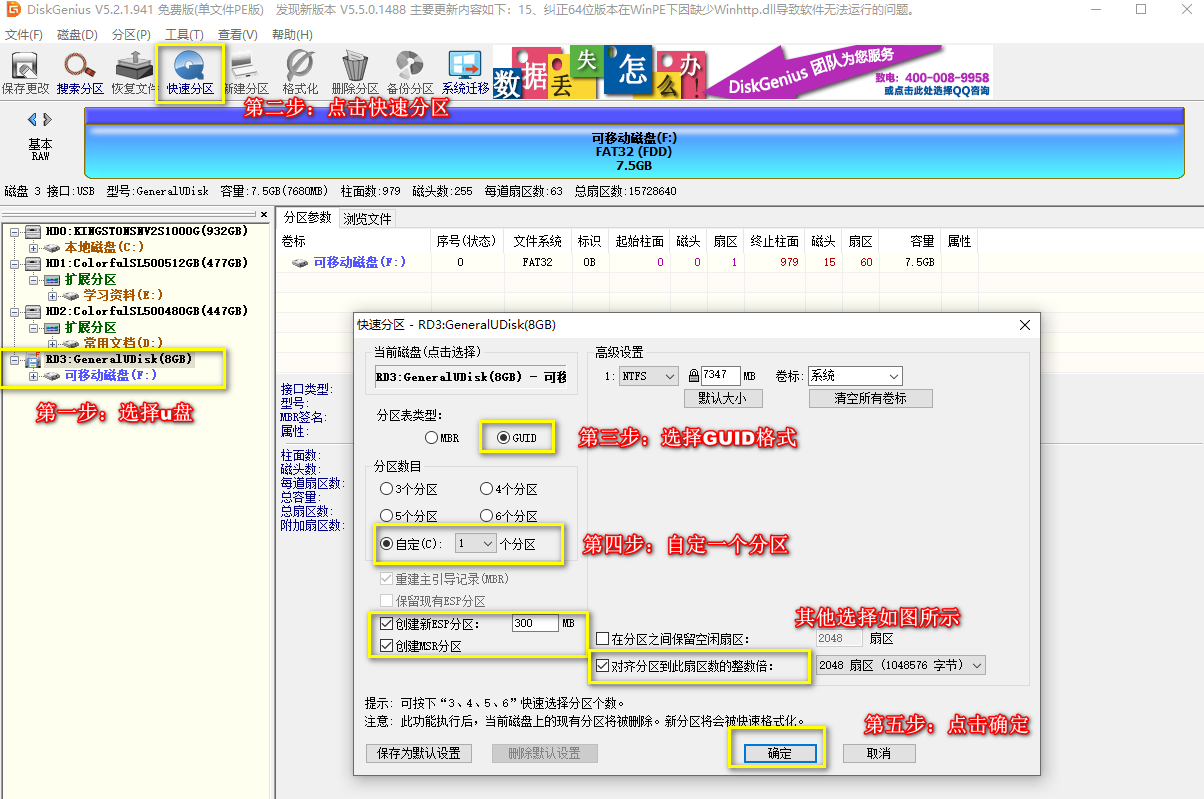Click the Quick Partition (快速分区) toolbar icon

click(x=190, y=73)
